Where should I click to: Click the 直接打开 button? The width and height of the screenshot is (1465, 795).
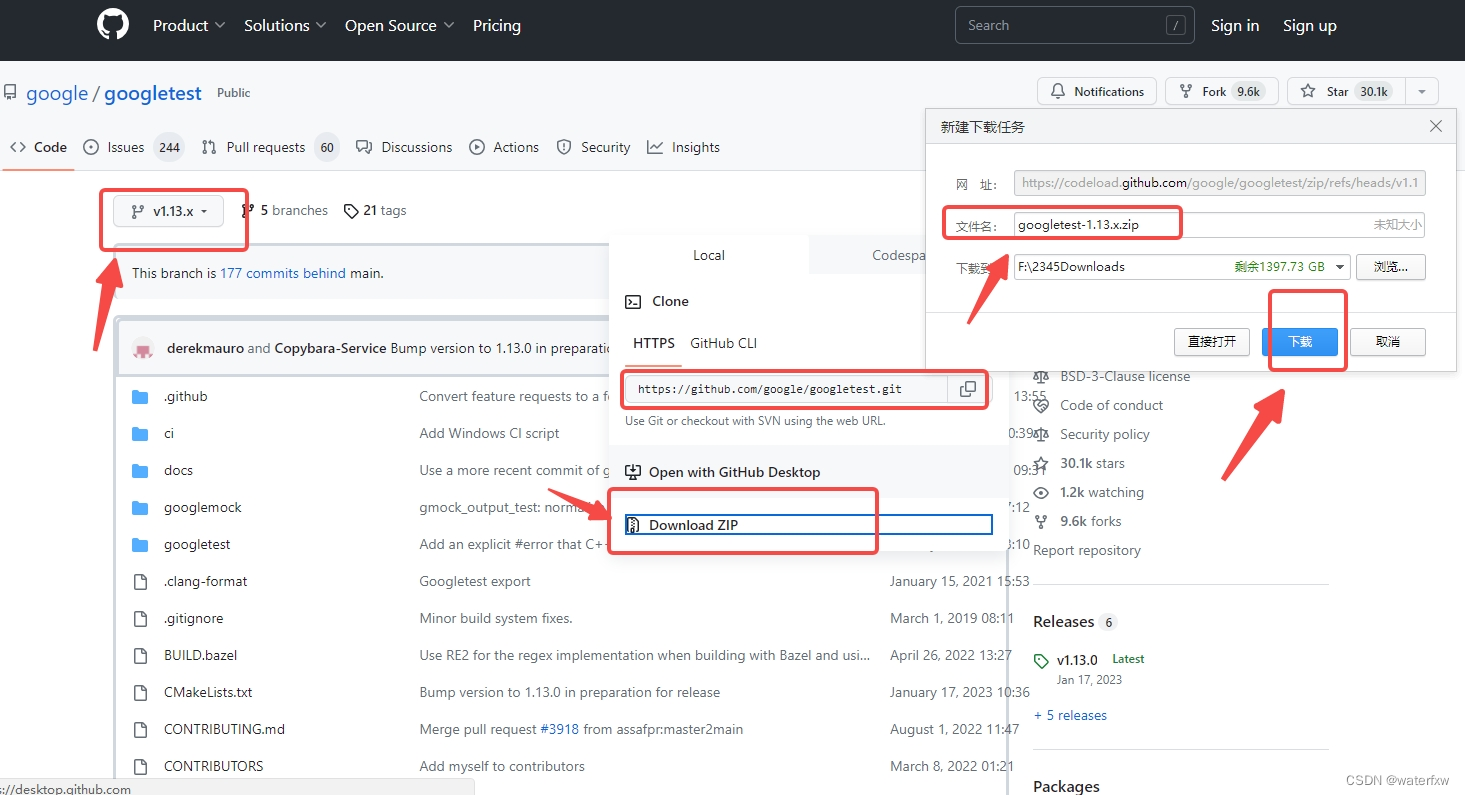pos(1212,341)
